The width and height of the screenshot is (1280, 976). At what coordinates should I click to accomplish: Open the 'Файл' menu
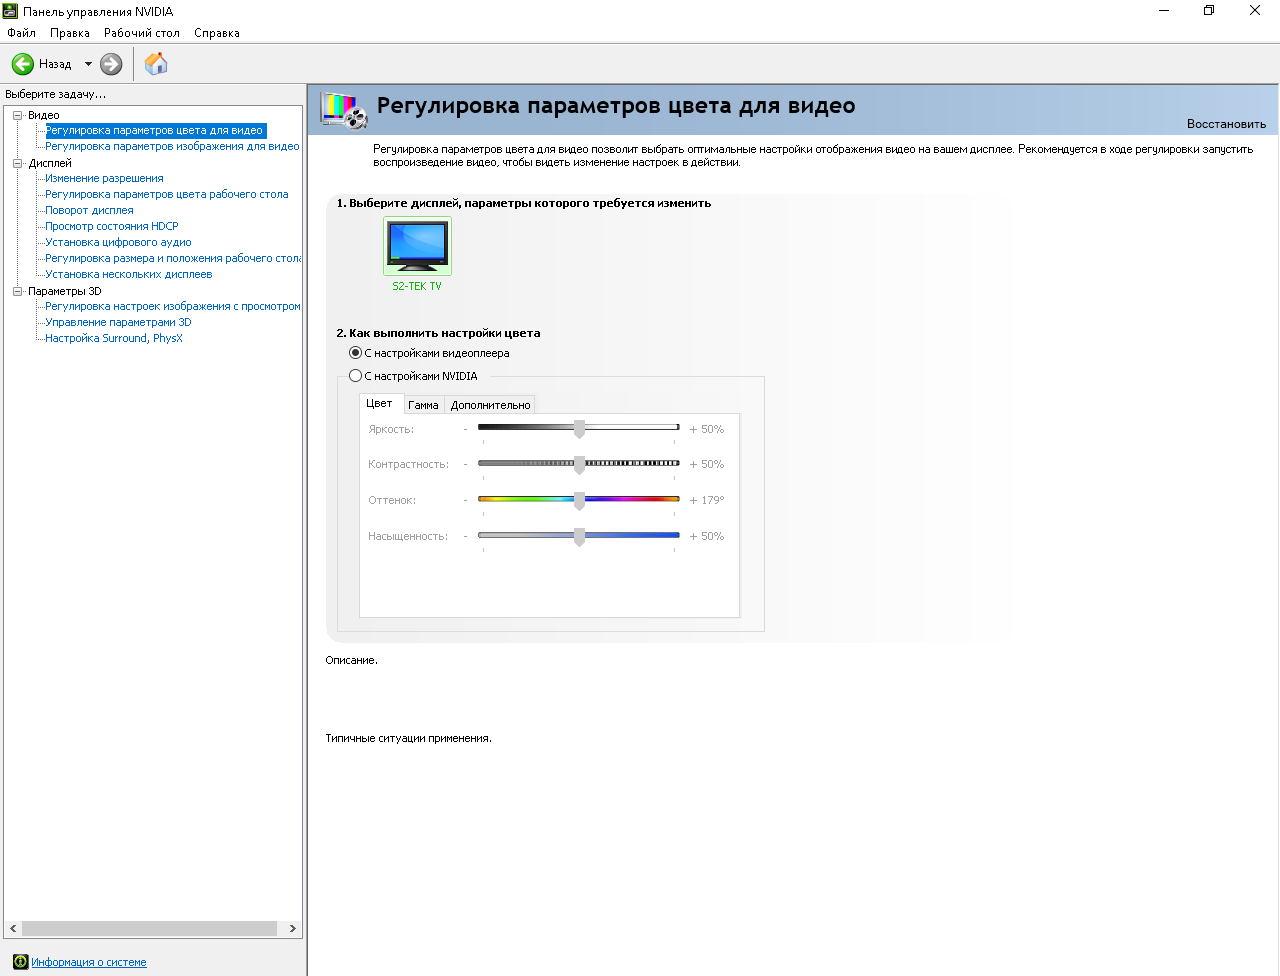point(21,33)
